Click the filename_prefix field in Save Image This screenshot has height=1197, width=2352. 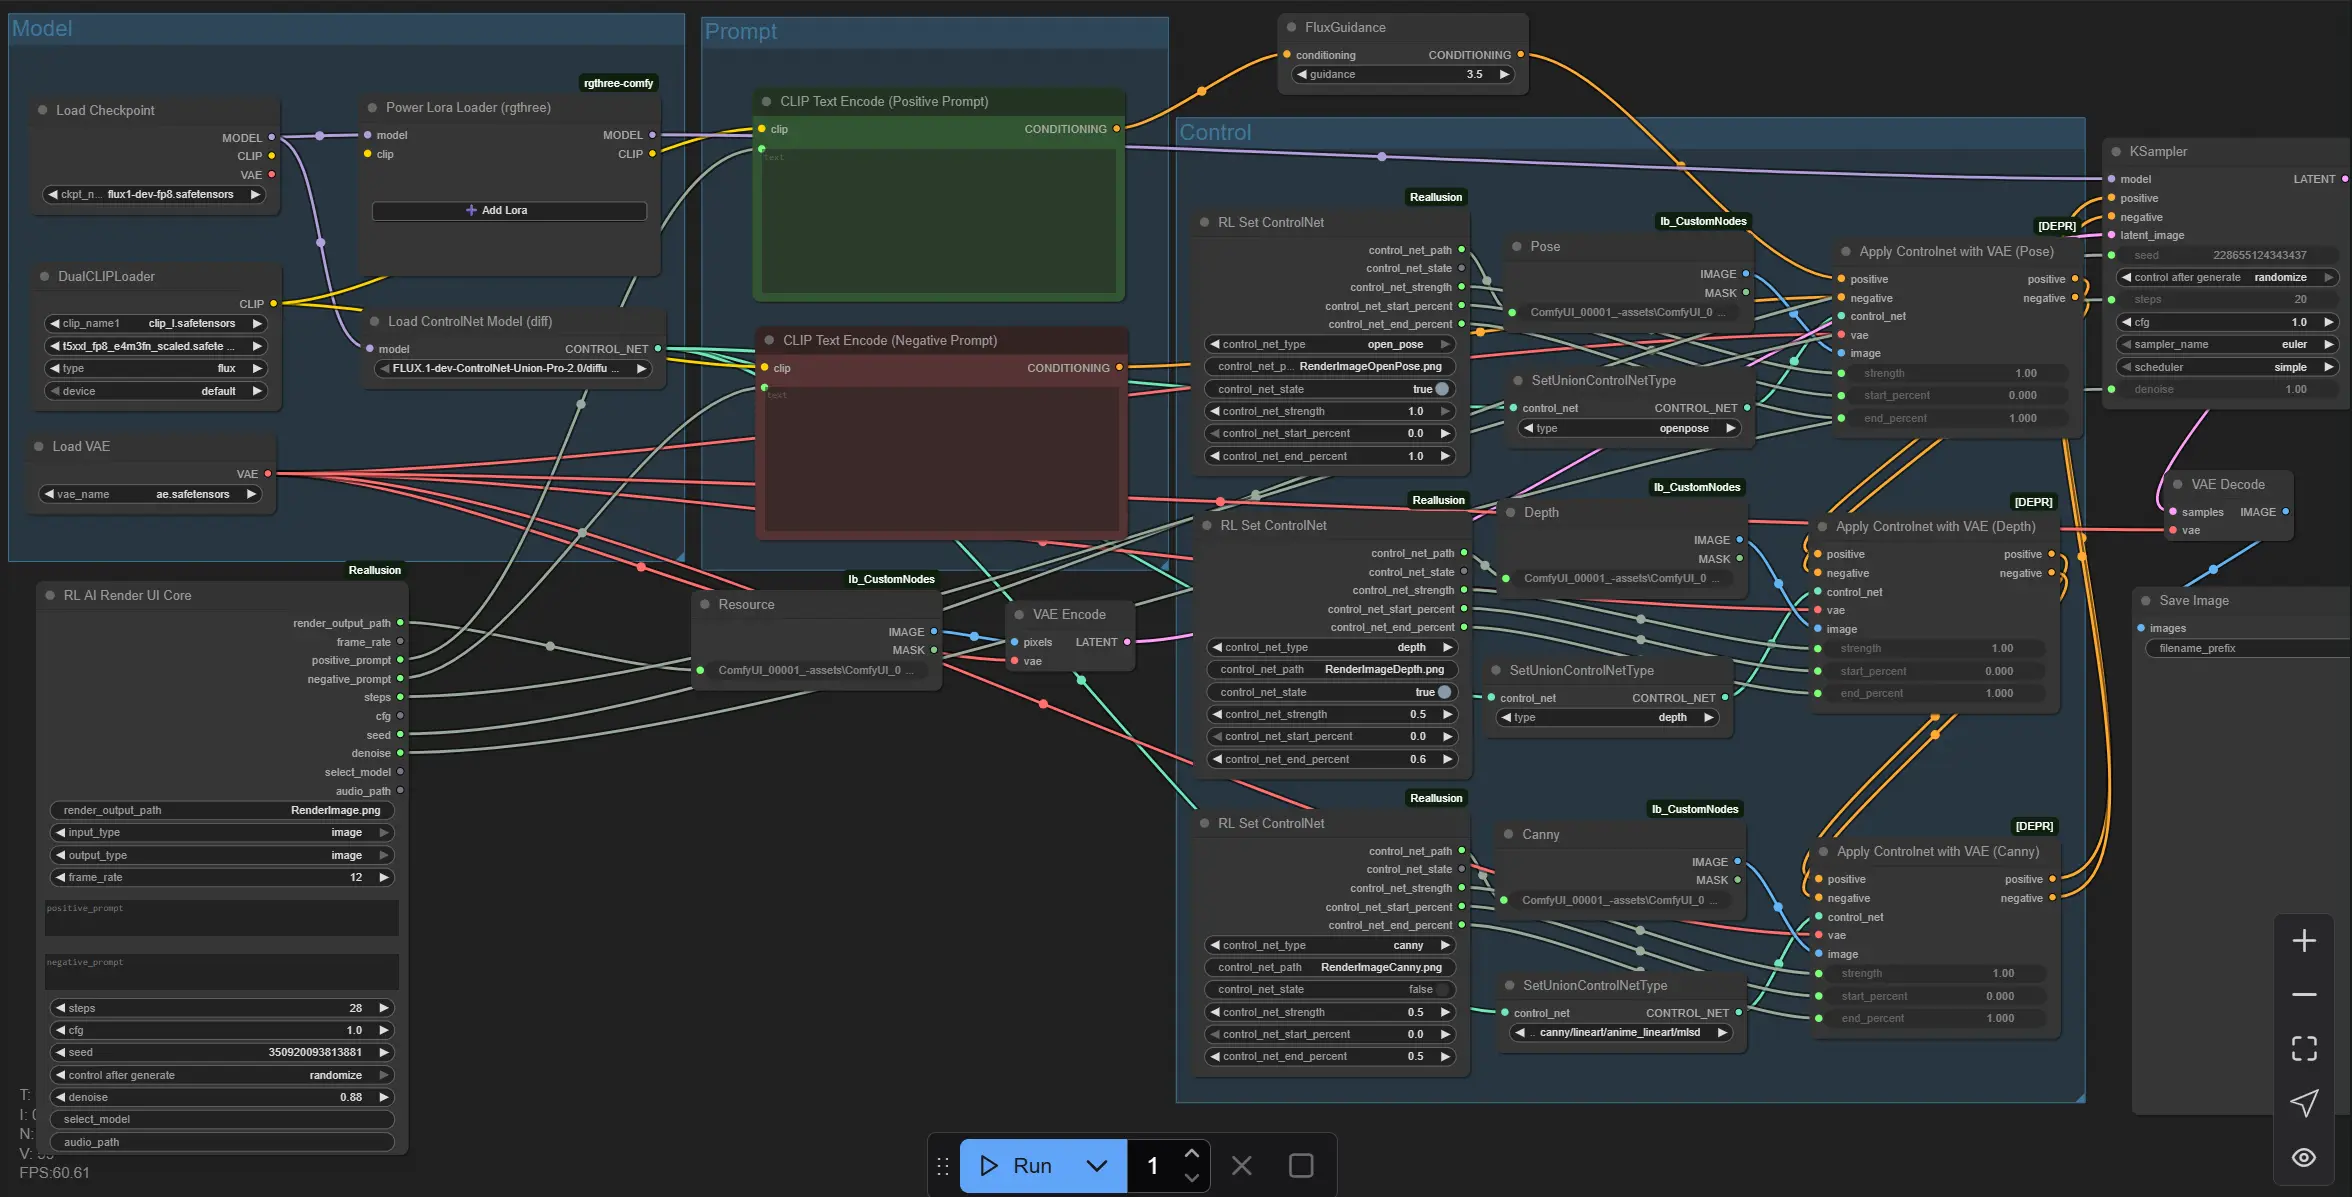click(x=2246, y=648)
